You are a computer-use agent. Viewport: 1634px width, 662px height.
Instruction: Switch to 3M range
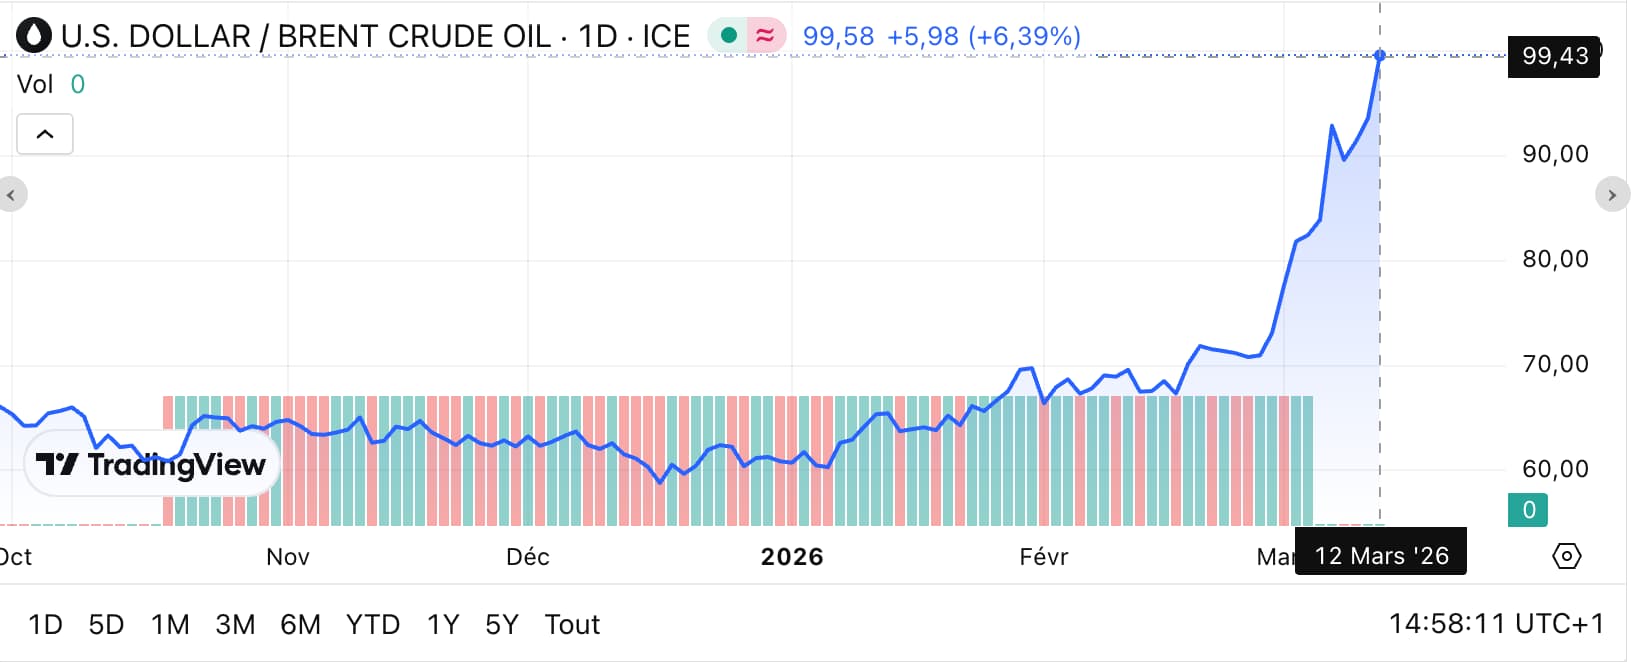(x=235, y=625)
